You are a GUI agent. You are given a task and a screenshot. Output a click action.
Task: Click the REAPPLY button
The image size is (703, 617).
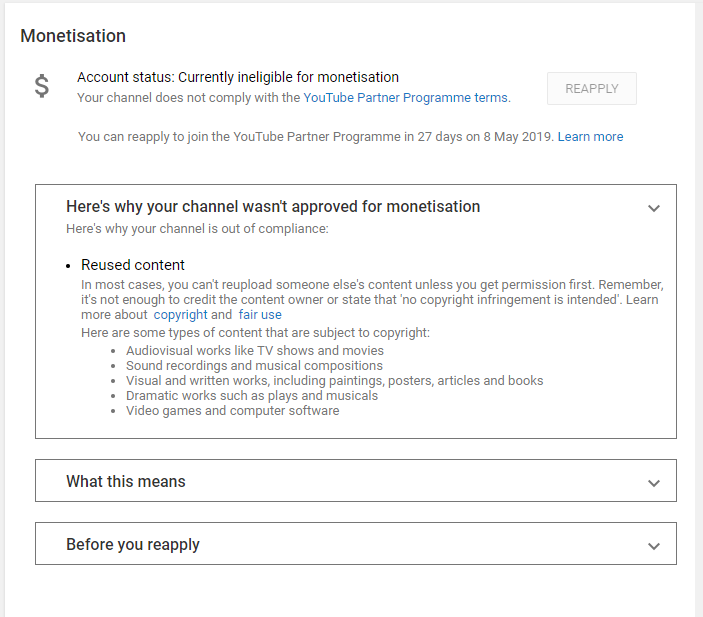[x=591, y=88]
